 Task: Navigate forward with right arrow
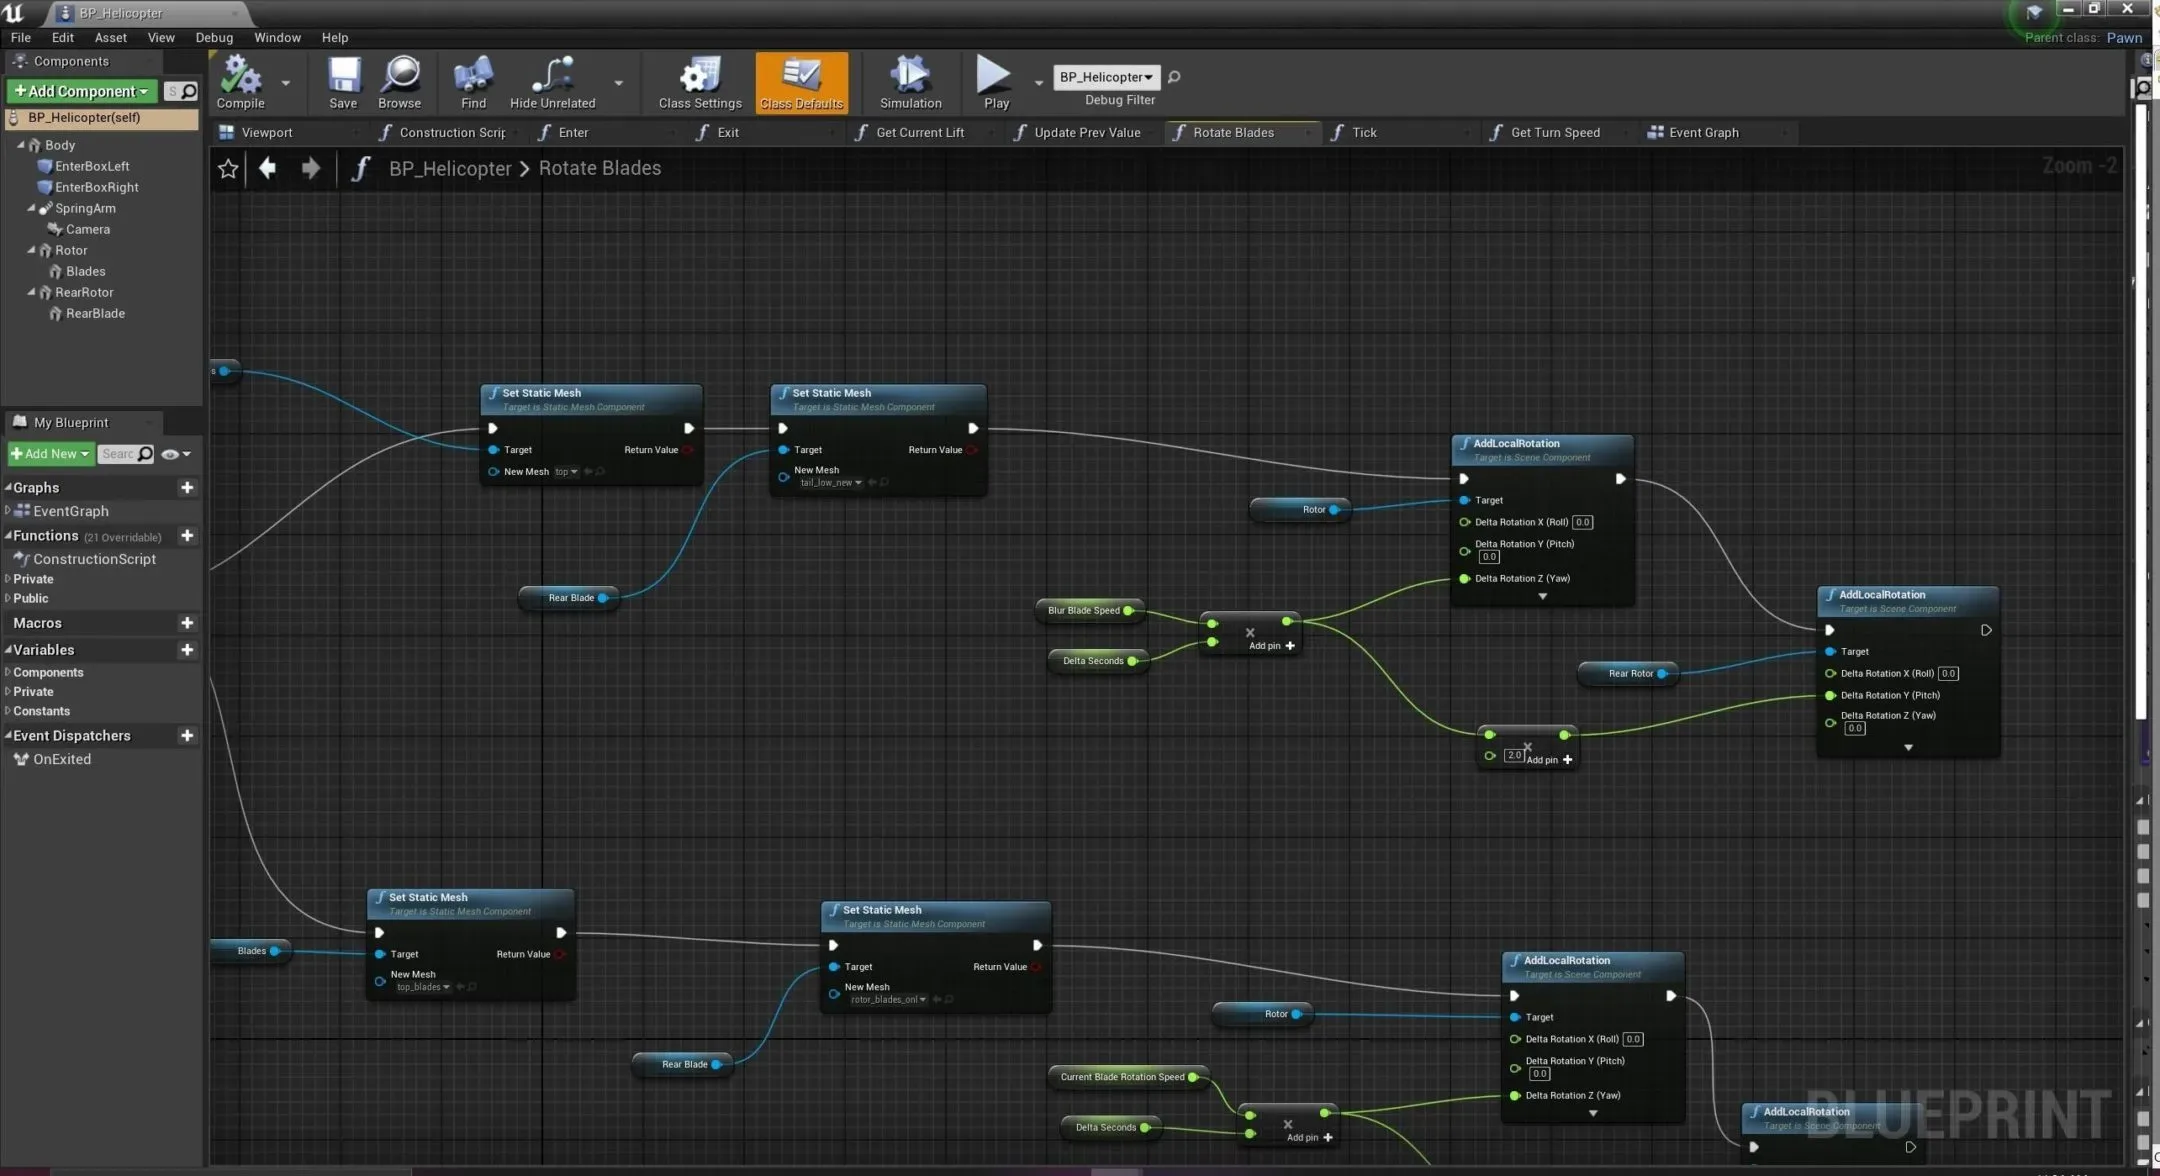tap(310, 168)
